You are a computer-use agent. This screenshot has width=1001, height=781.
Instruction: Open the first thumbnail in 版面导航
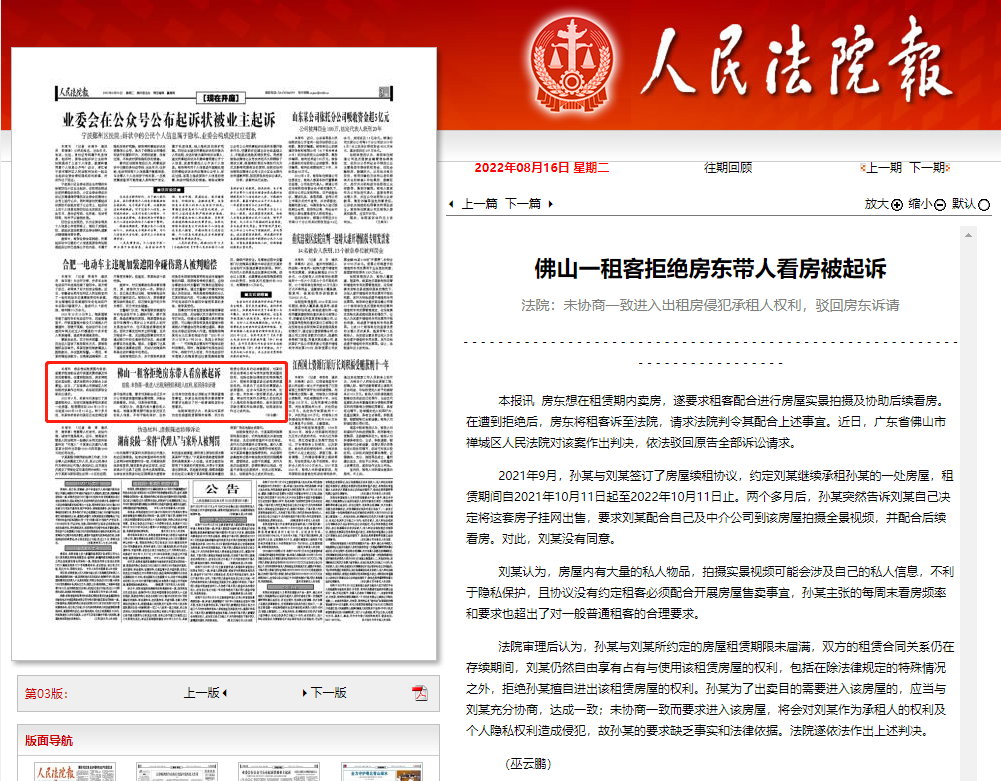(75, 771)
